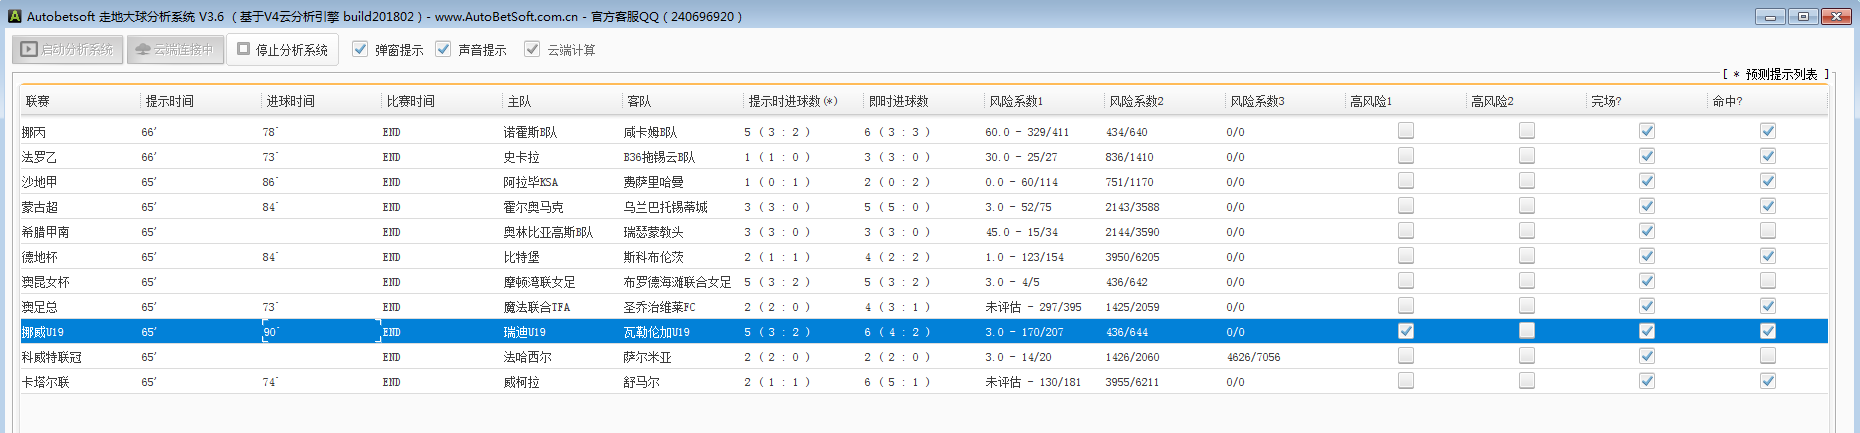Image resolution: width=1860 pixels, height=433 pixels.
Task: Toggle the 弹窗提示 popup alert checkbox
Action: pyautogui.click(x=361, y=49)
